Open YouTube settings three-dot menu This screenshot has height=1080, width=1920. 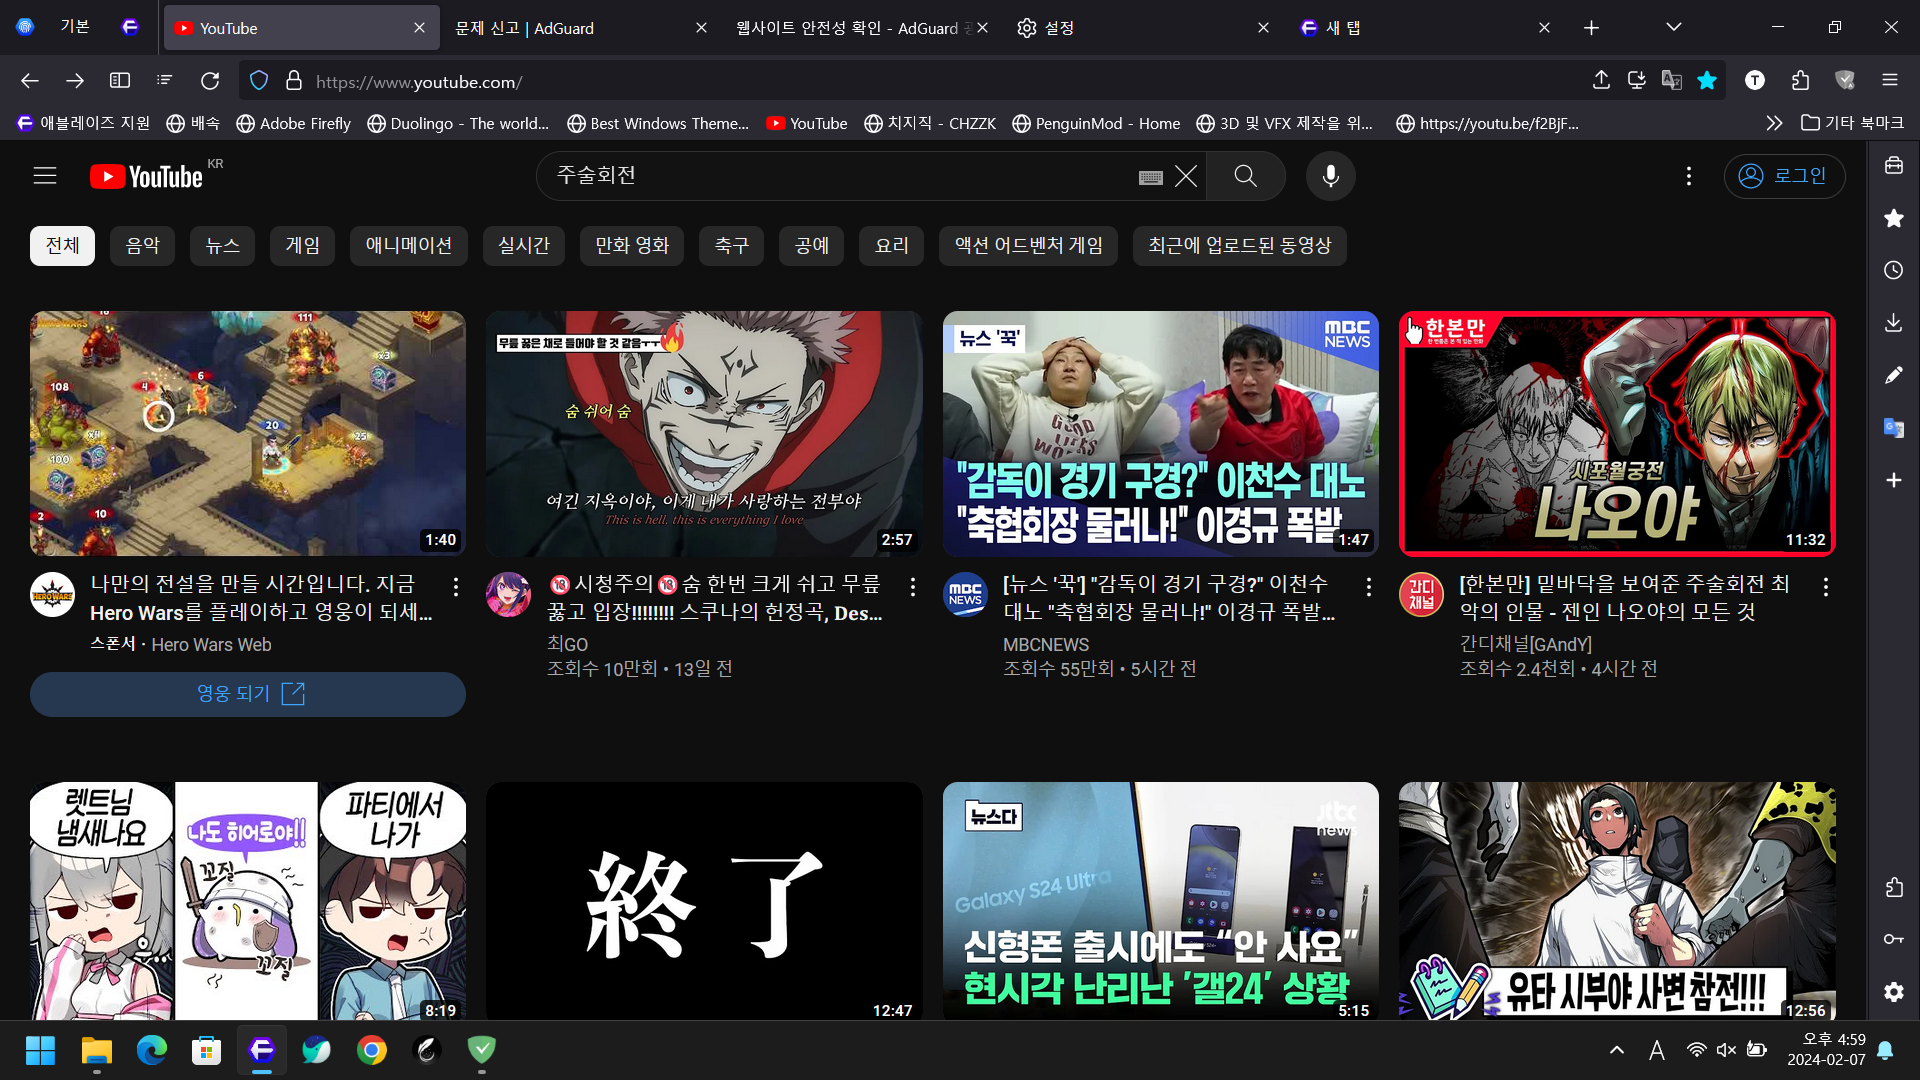(x=1689, y=176)
